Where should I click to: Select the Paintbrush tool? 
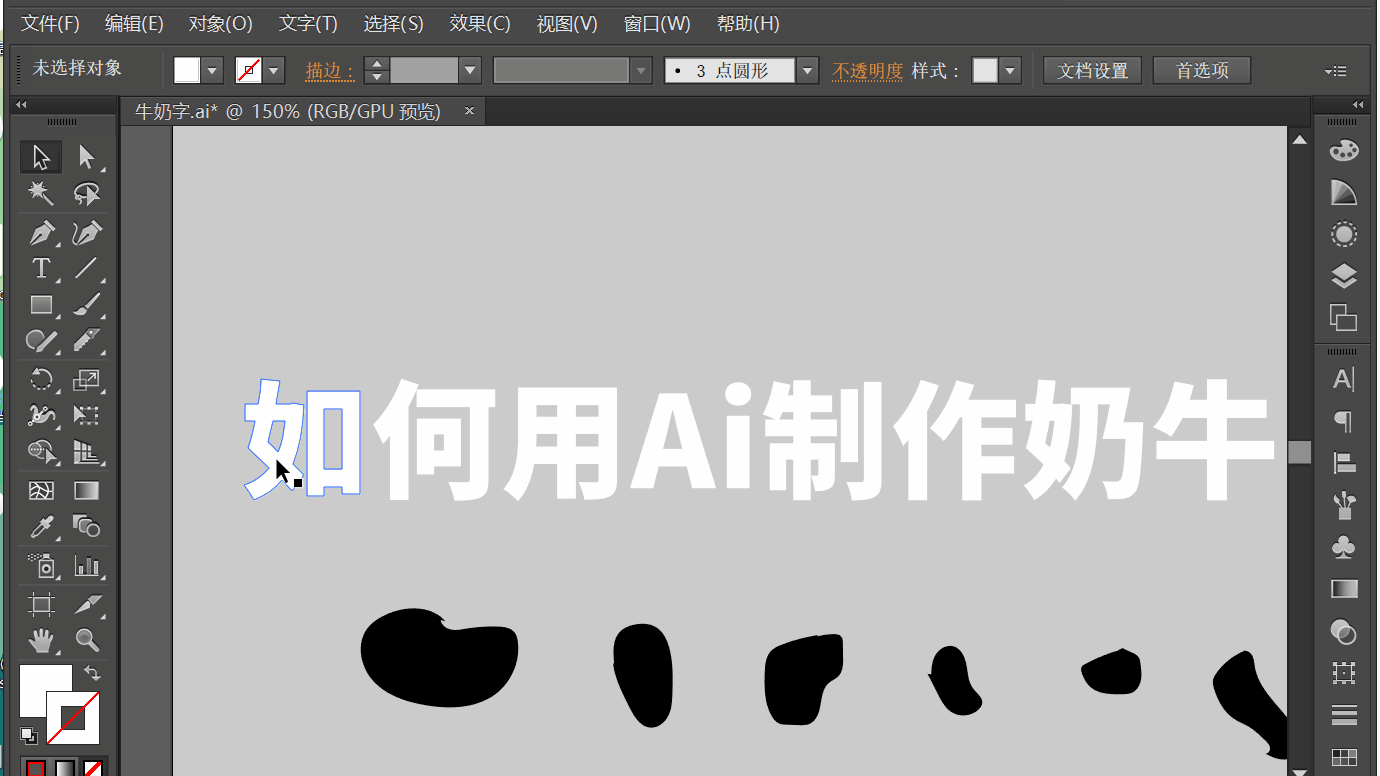click(x=86, y=304)
